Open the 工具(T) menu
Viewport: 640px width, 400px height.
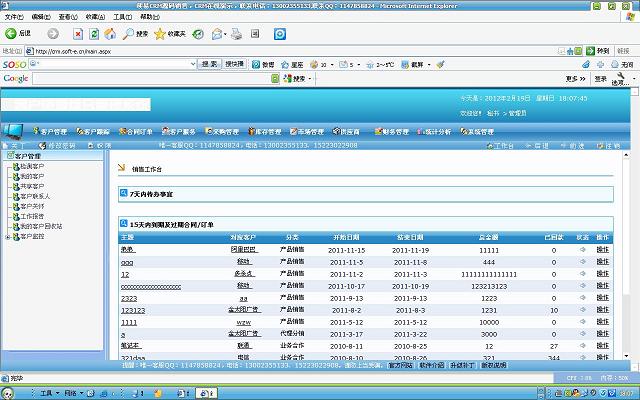coord(121,17)
